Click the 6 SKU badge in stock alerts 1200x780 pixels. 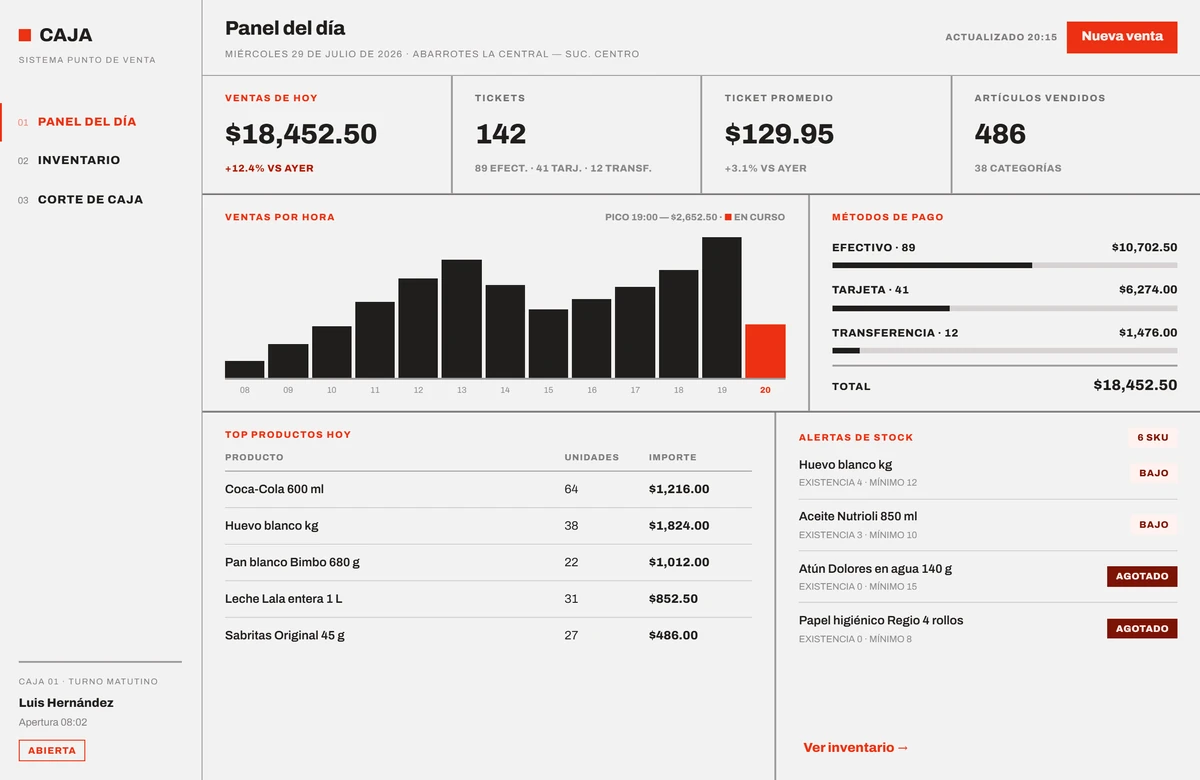pyautogui.click(x=1153, y=437)
